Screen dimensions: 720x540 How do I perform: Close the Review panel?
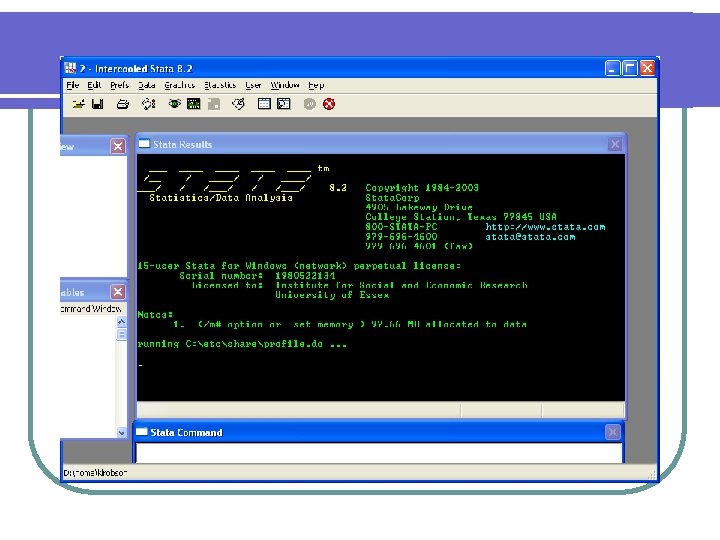point(118,146)
